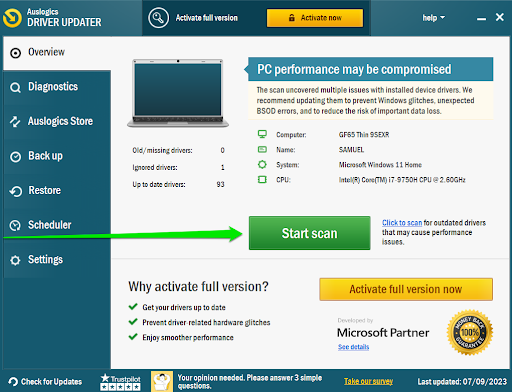Click the computer name SAMUEL
Screen dimensions: 512x392
[x=351, y=150]
